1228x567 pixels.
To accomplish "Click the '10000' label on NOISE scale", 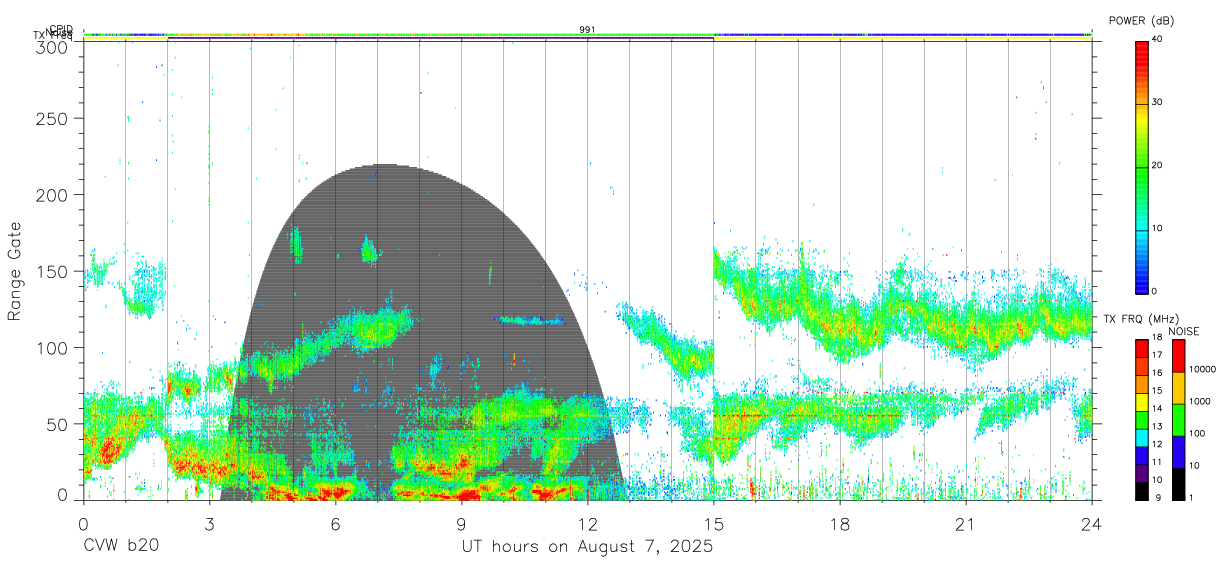I will coord(1204,370).
